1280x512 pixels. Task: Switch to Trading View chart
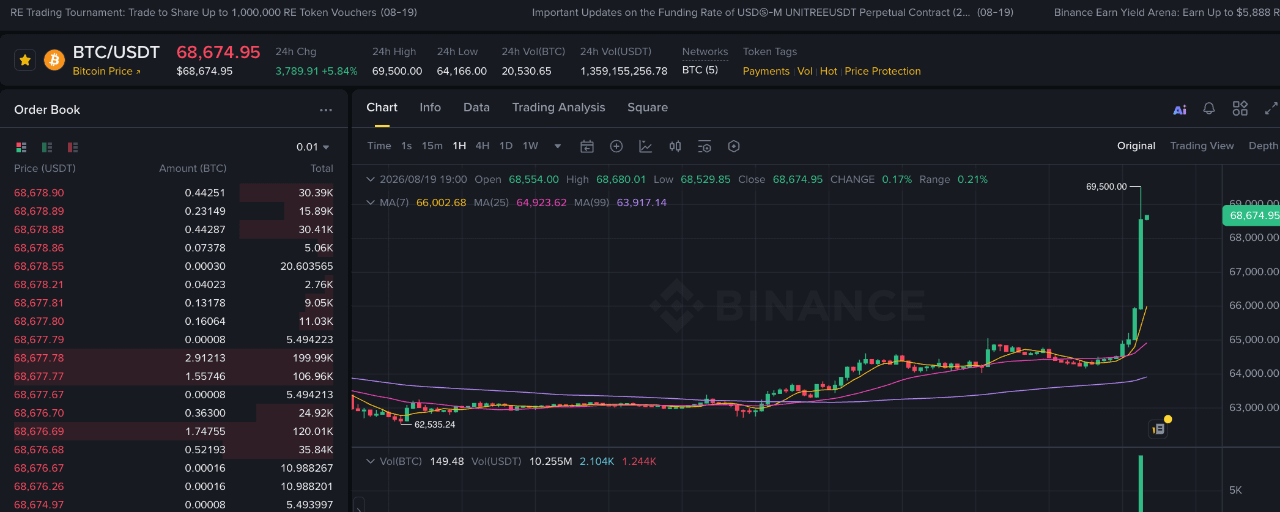[1202, 146]
